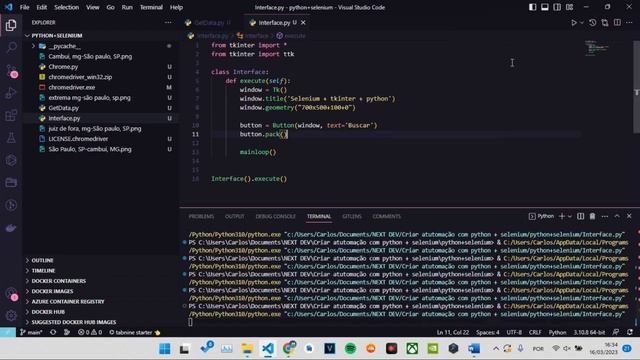The image size is (640, 360).
Task: Kill terminal with trash icon
Action: point(592,216)
